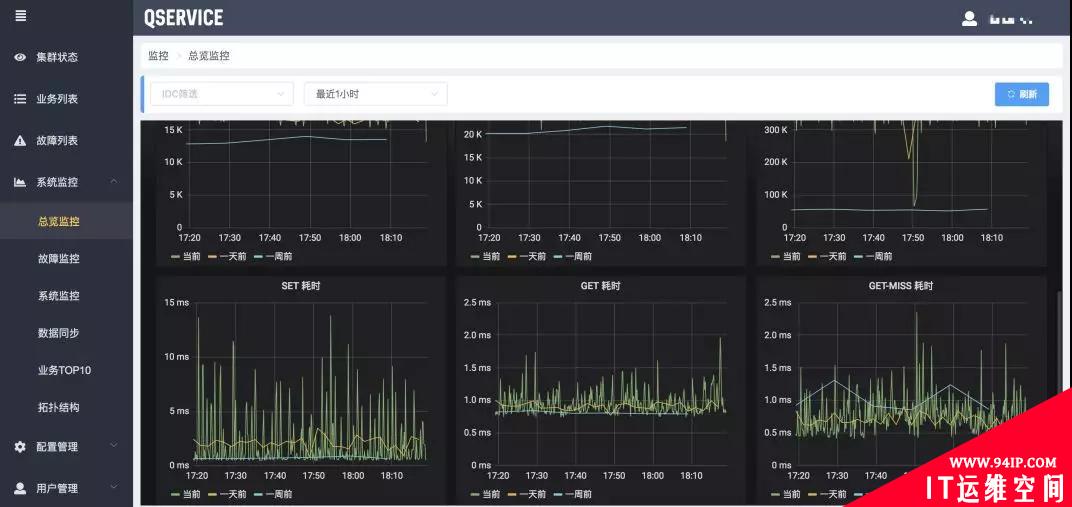Toggle 当前 series in GET-MISS 耗时 legend
Screen dimensions: 1072x507
(786, 494)
